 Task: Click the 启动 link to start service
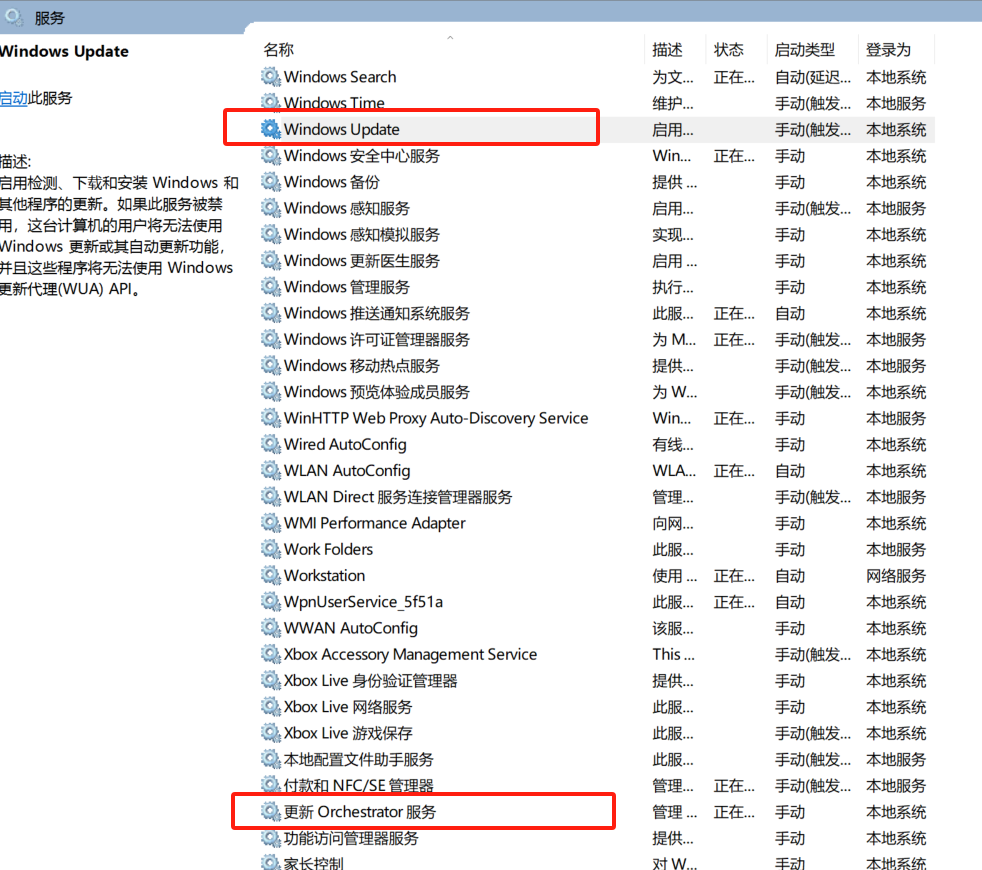coord(13,98)
